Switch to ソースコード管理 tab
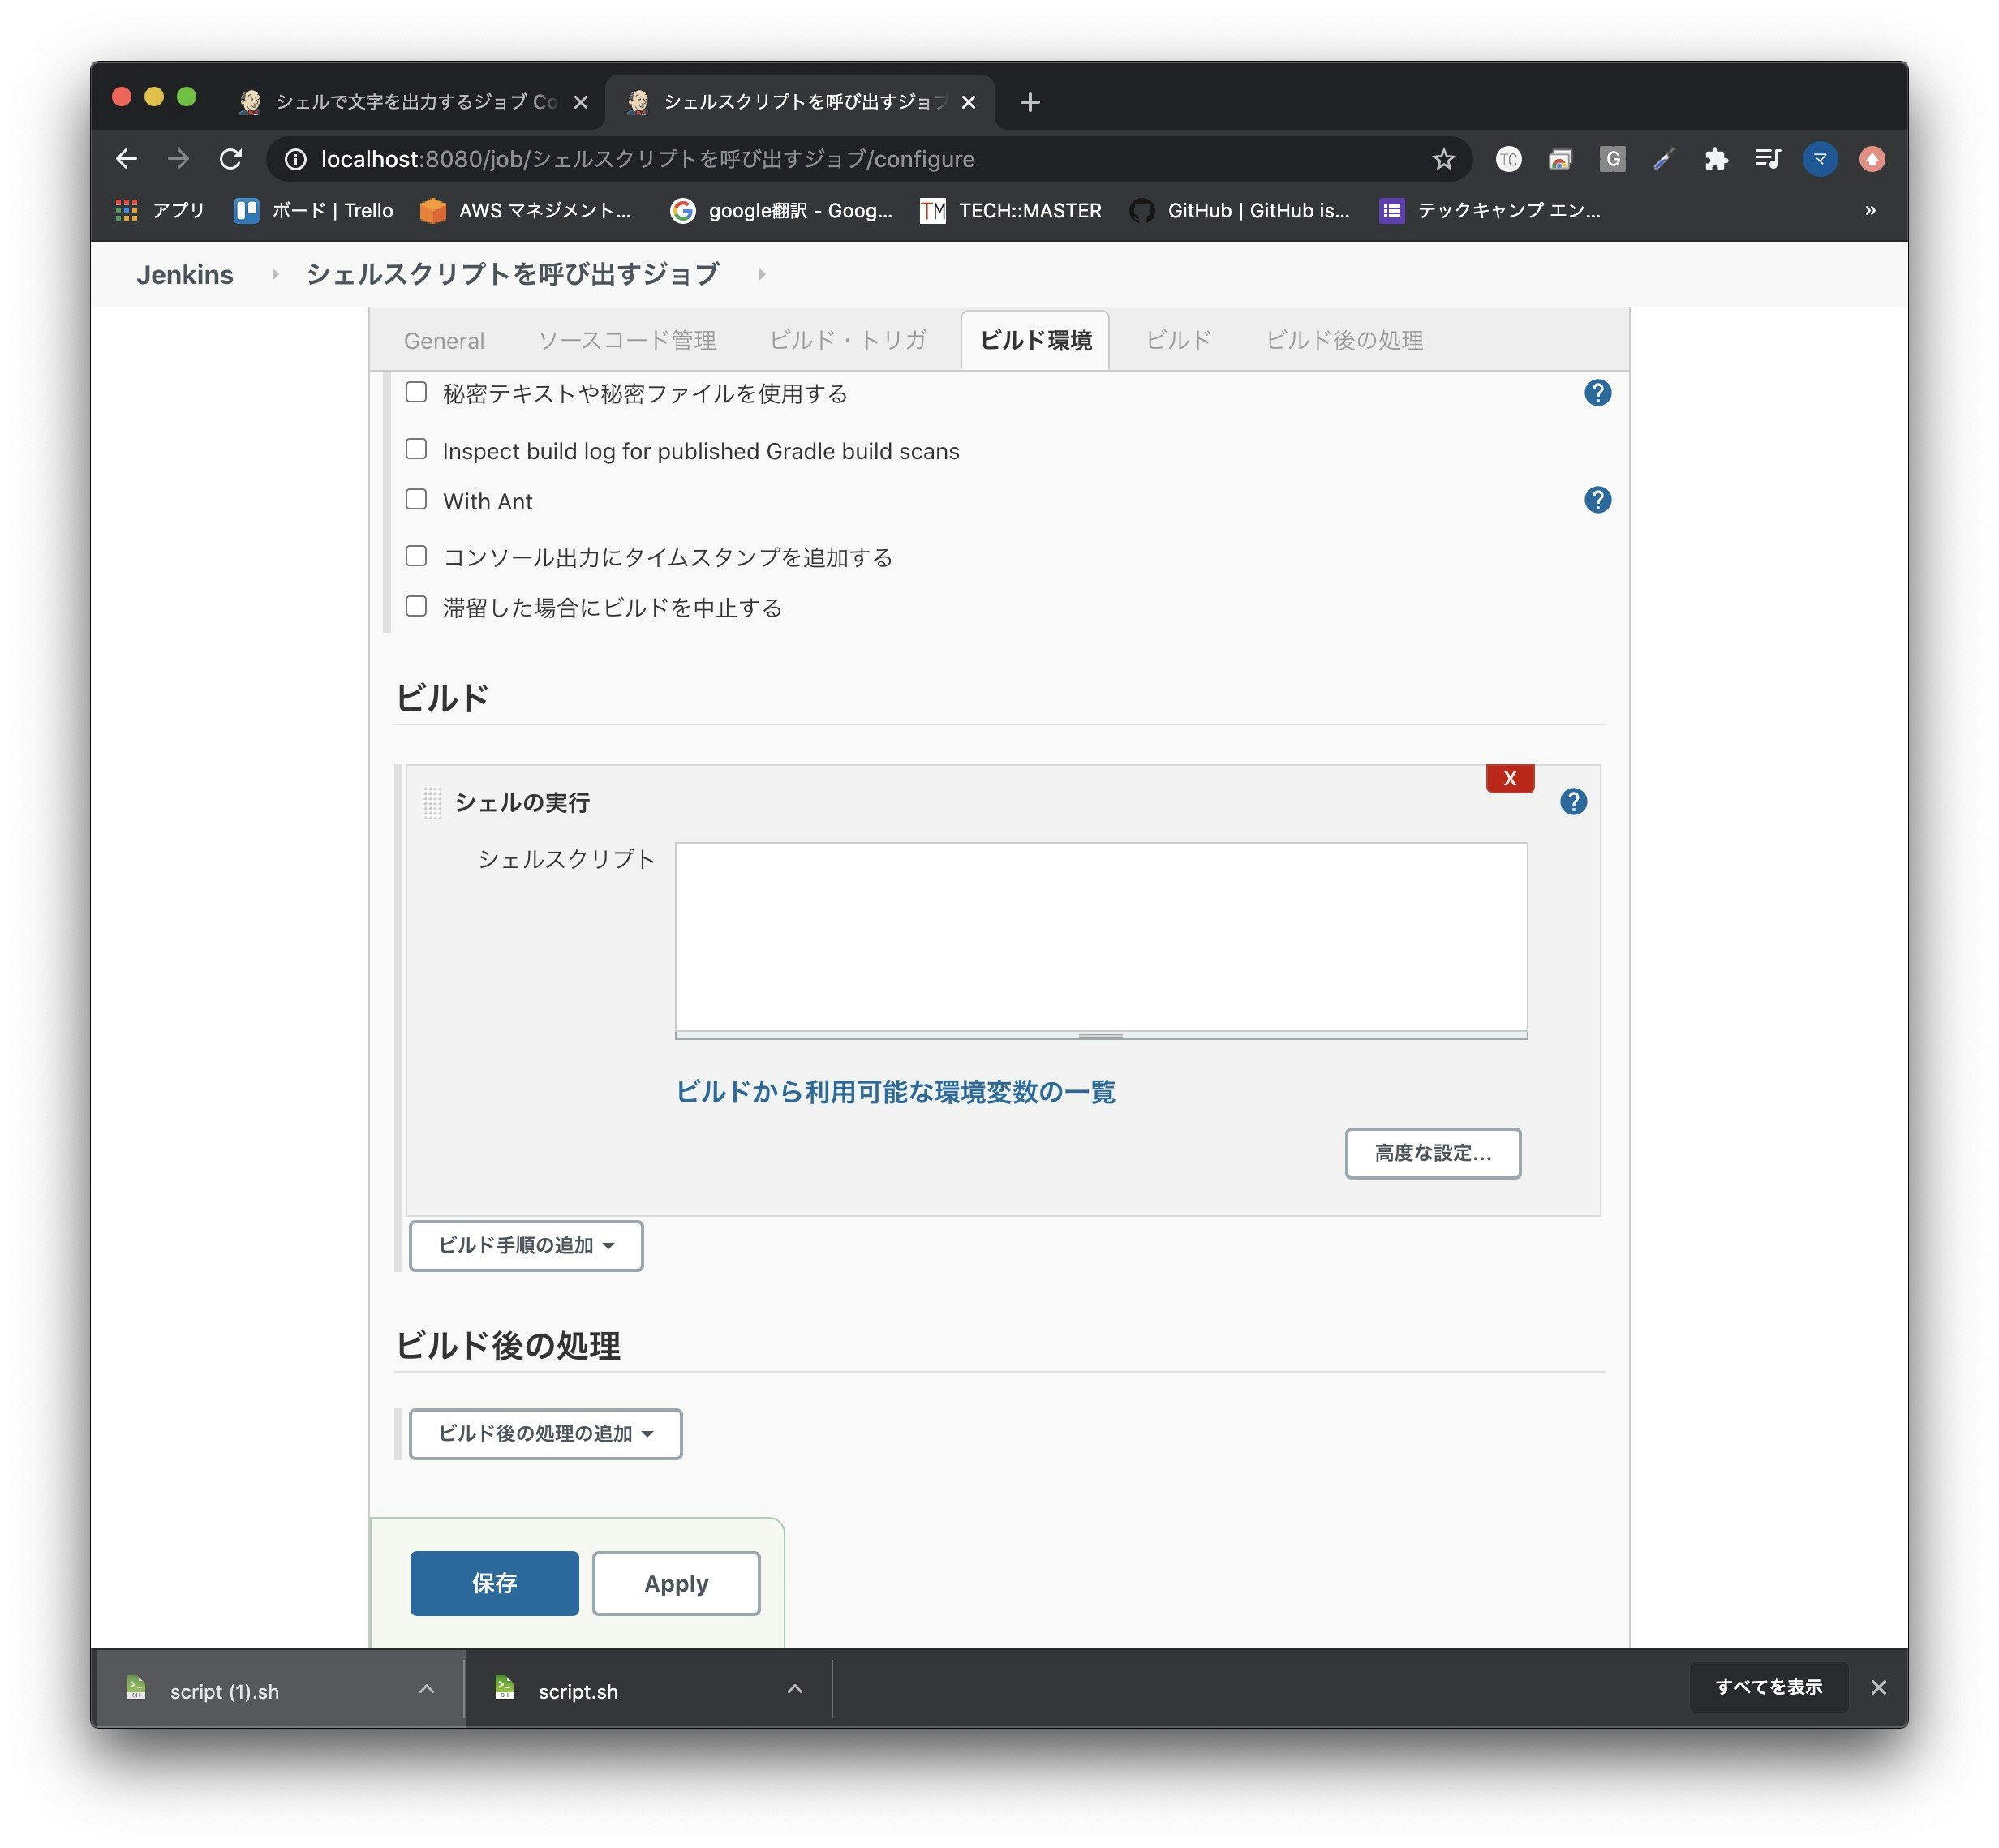 627,341
